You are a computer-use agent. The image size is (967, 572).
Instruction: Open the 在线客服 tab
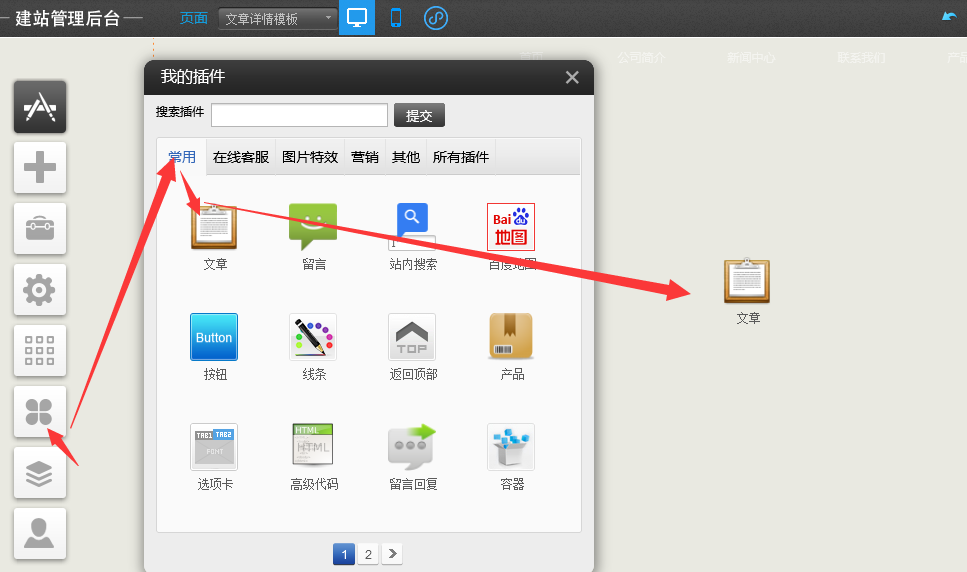click(241, 157)
